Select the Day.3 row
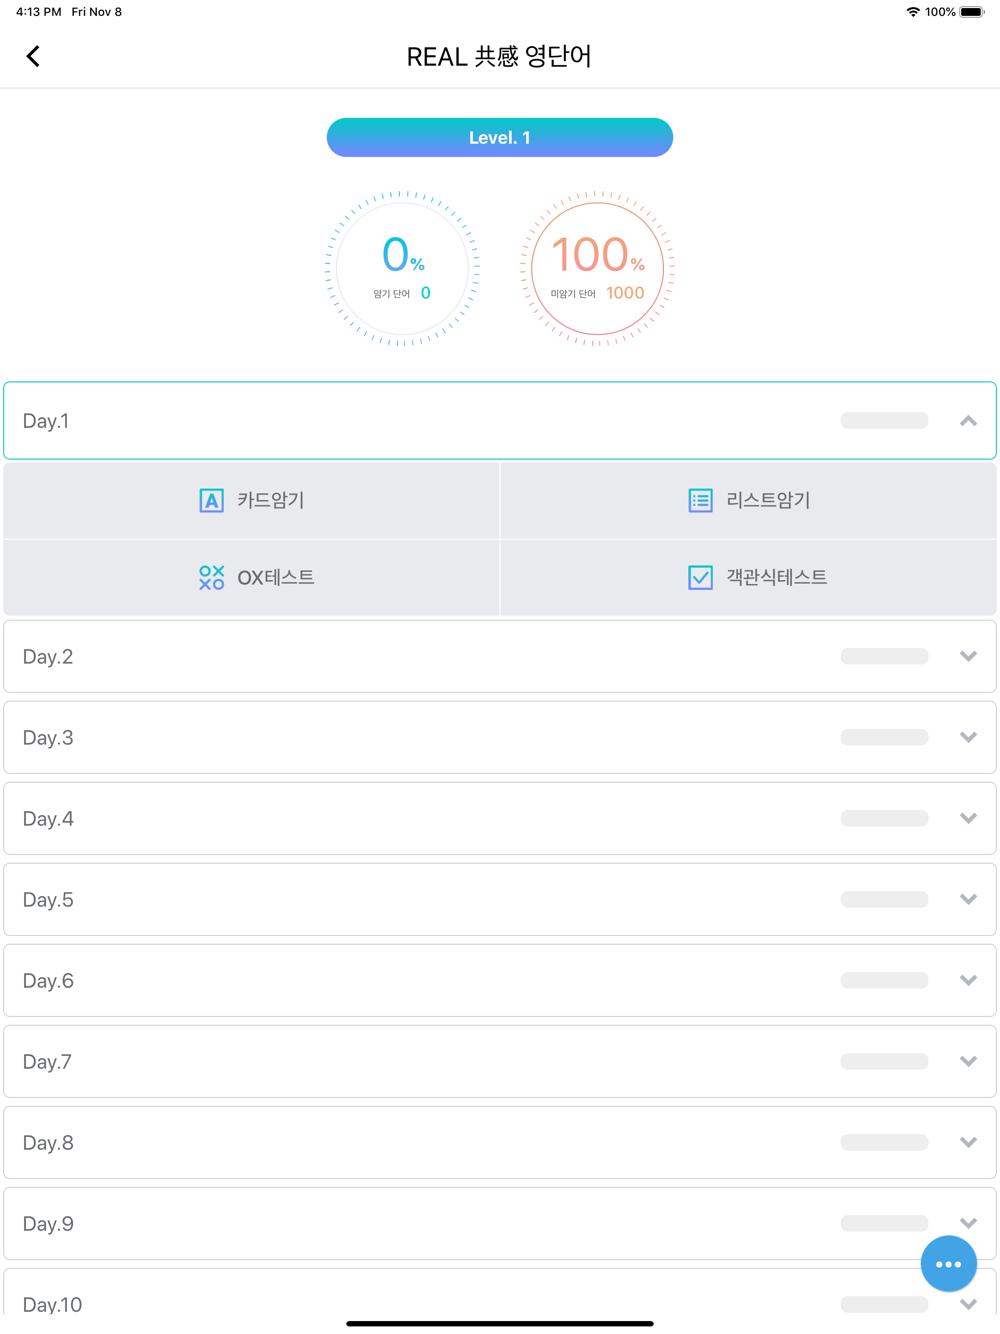 coord(400,737)
